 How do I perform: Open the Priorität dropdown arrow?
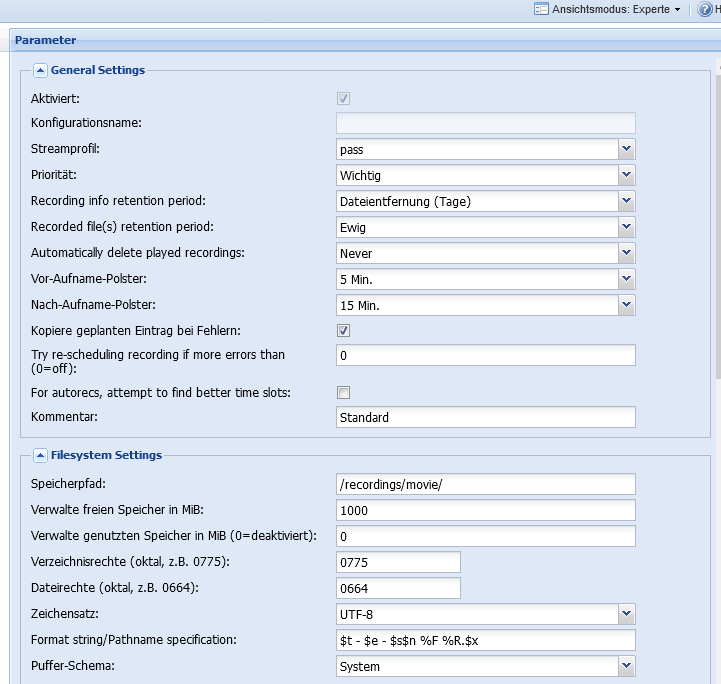626,175
